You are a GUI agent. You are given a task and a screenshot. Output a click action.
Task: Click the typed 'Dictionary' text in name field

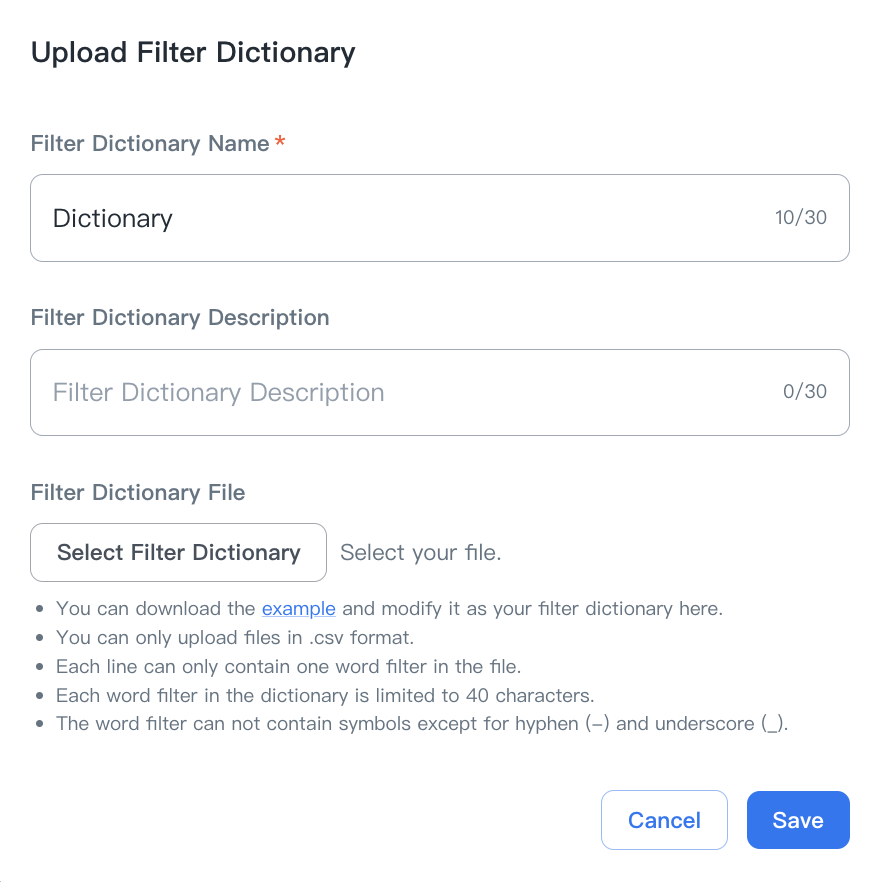click(x=112, y=219)
